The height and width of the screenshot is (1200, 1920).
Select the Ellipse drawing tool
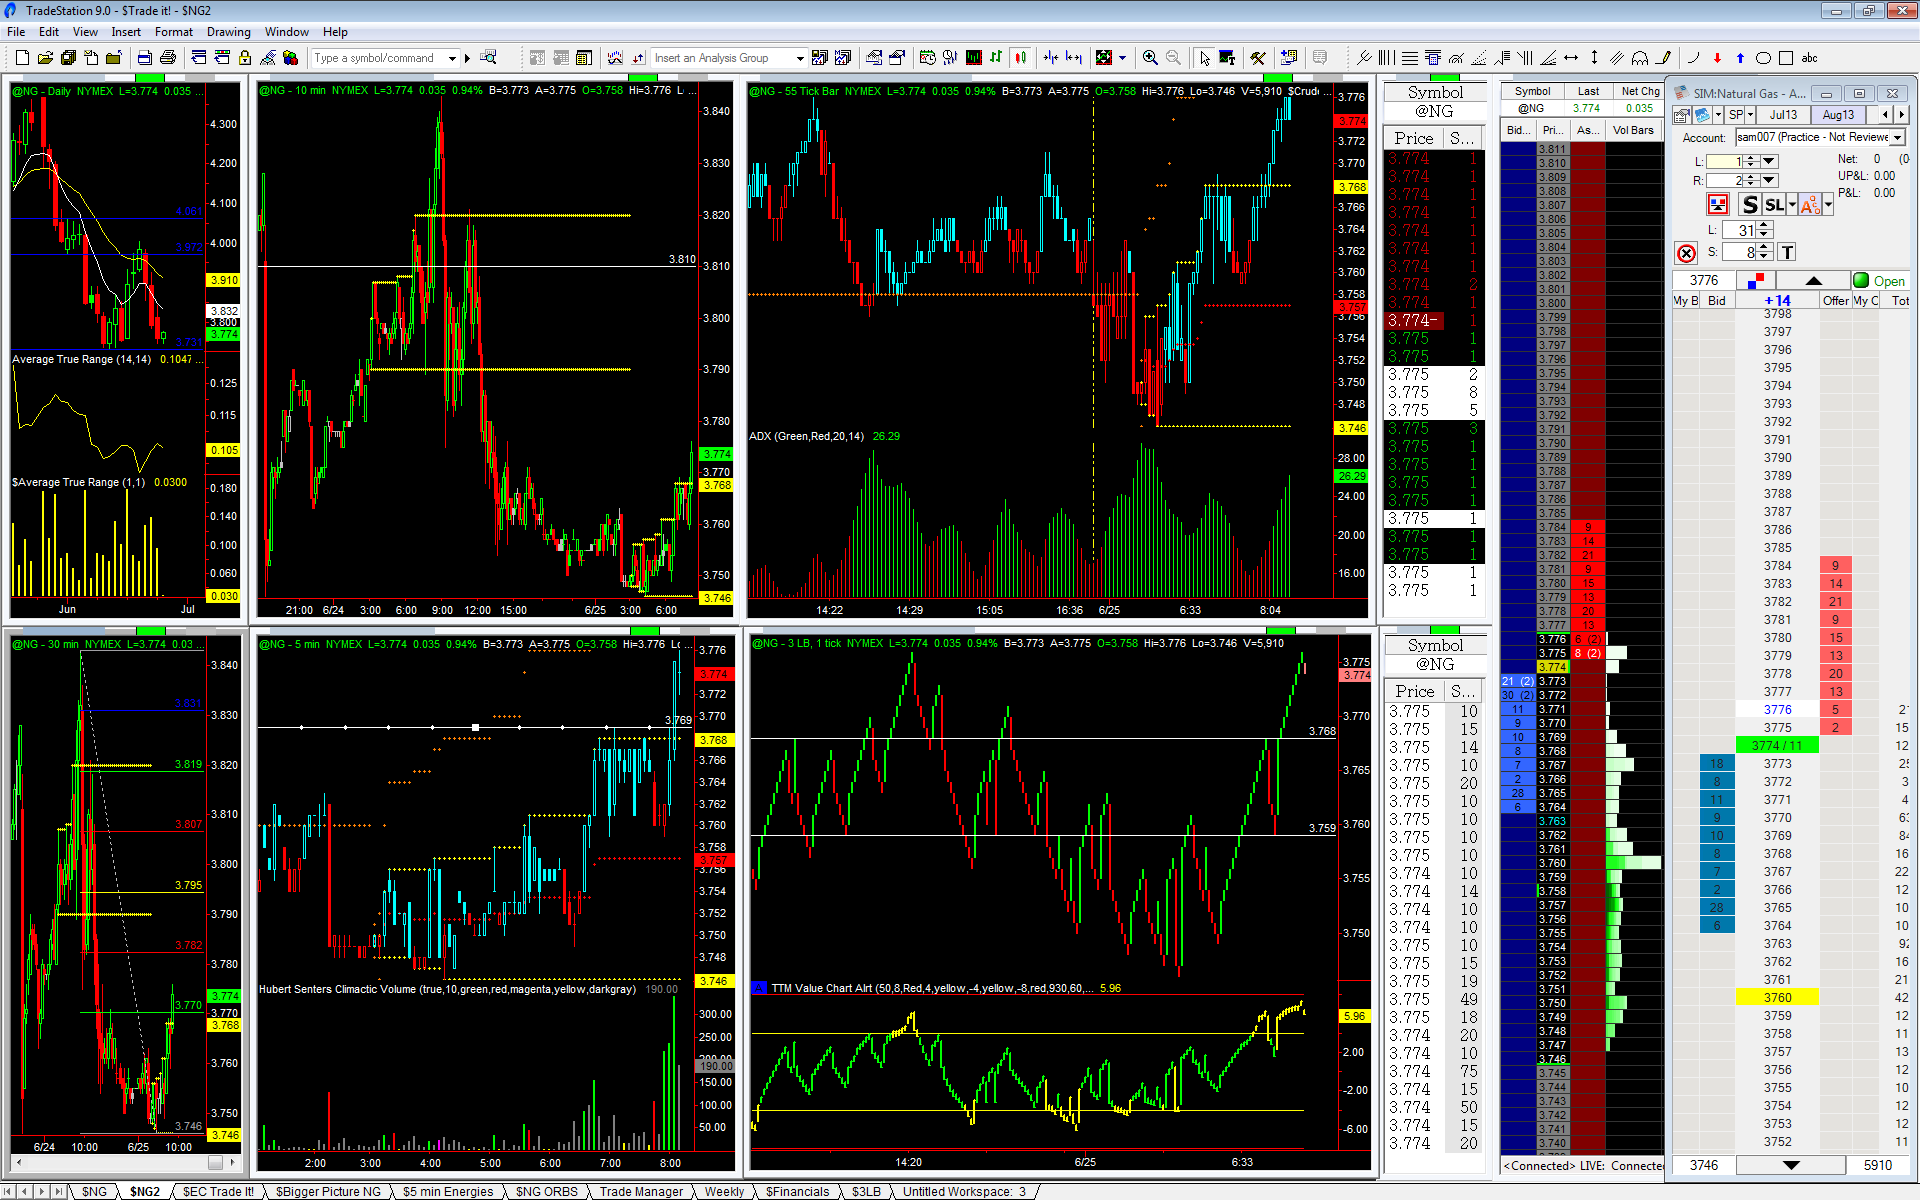click(x=1763, y=58)
